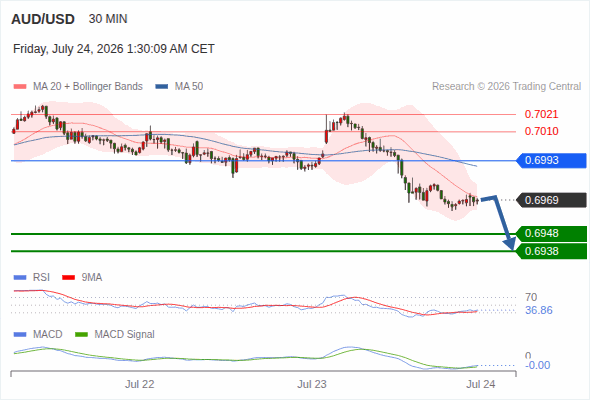Click the 0.7010 resistance level label
The height and width of the screenshot is (400, 590).
click(541, 131)
